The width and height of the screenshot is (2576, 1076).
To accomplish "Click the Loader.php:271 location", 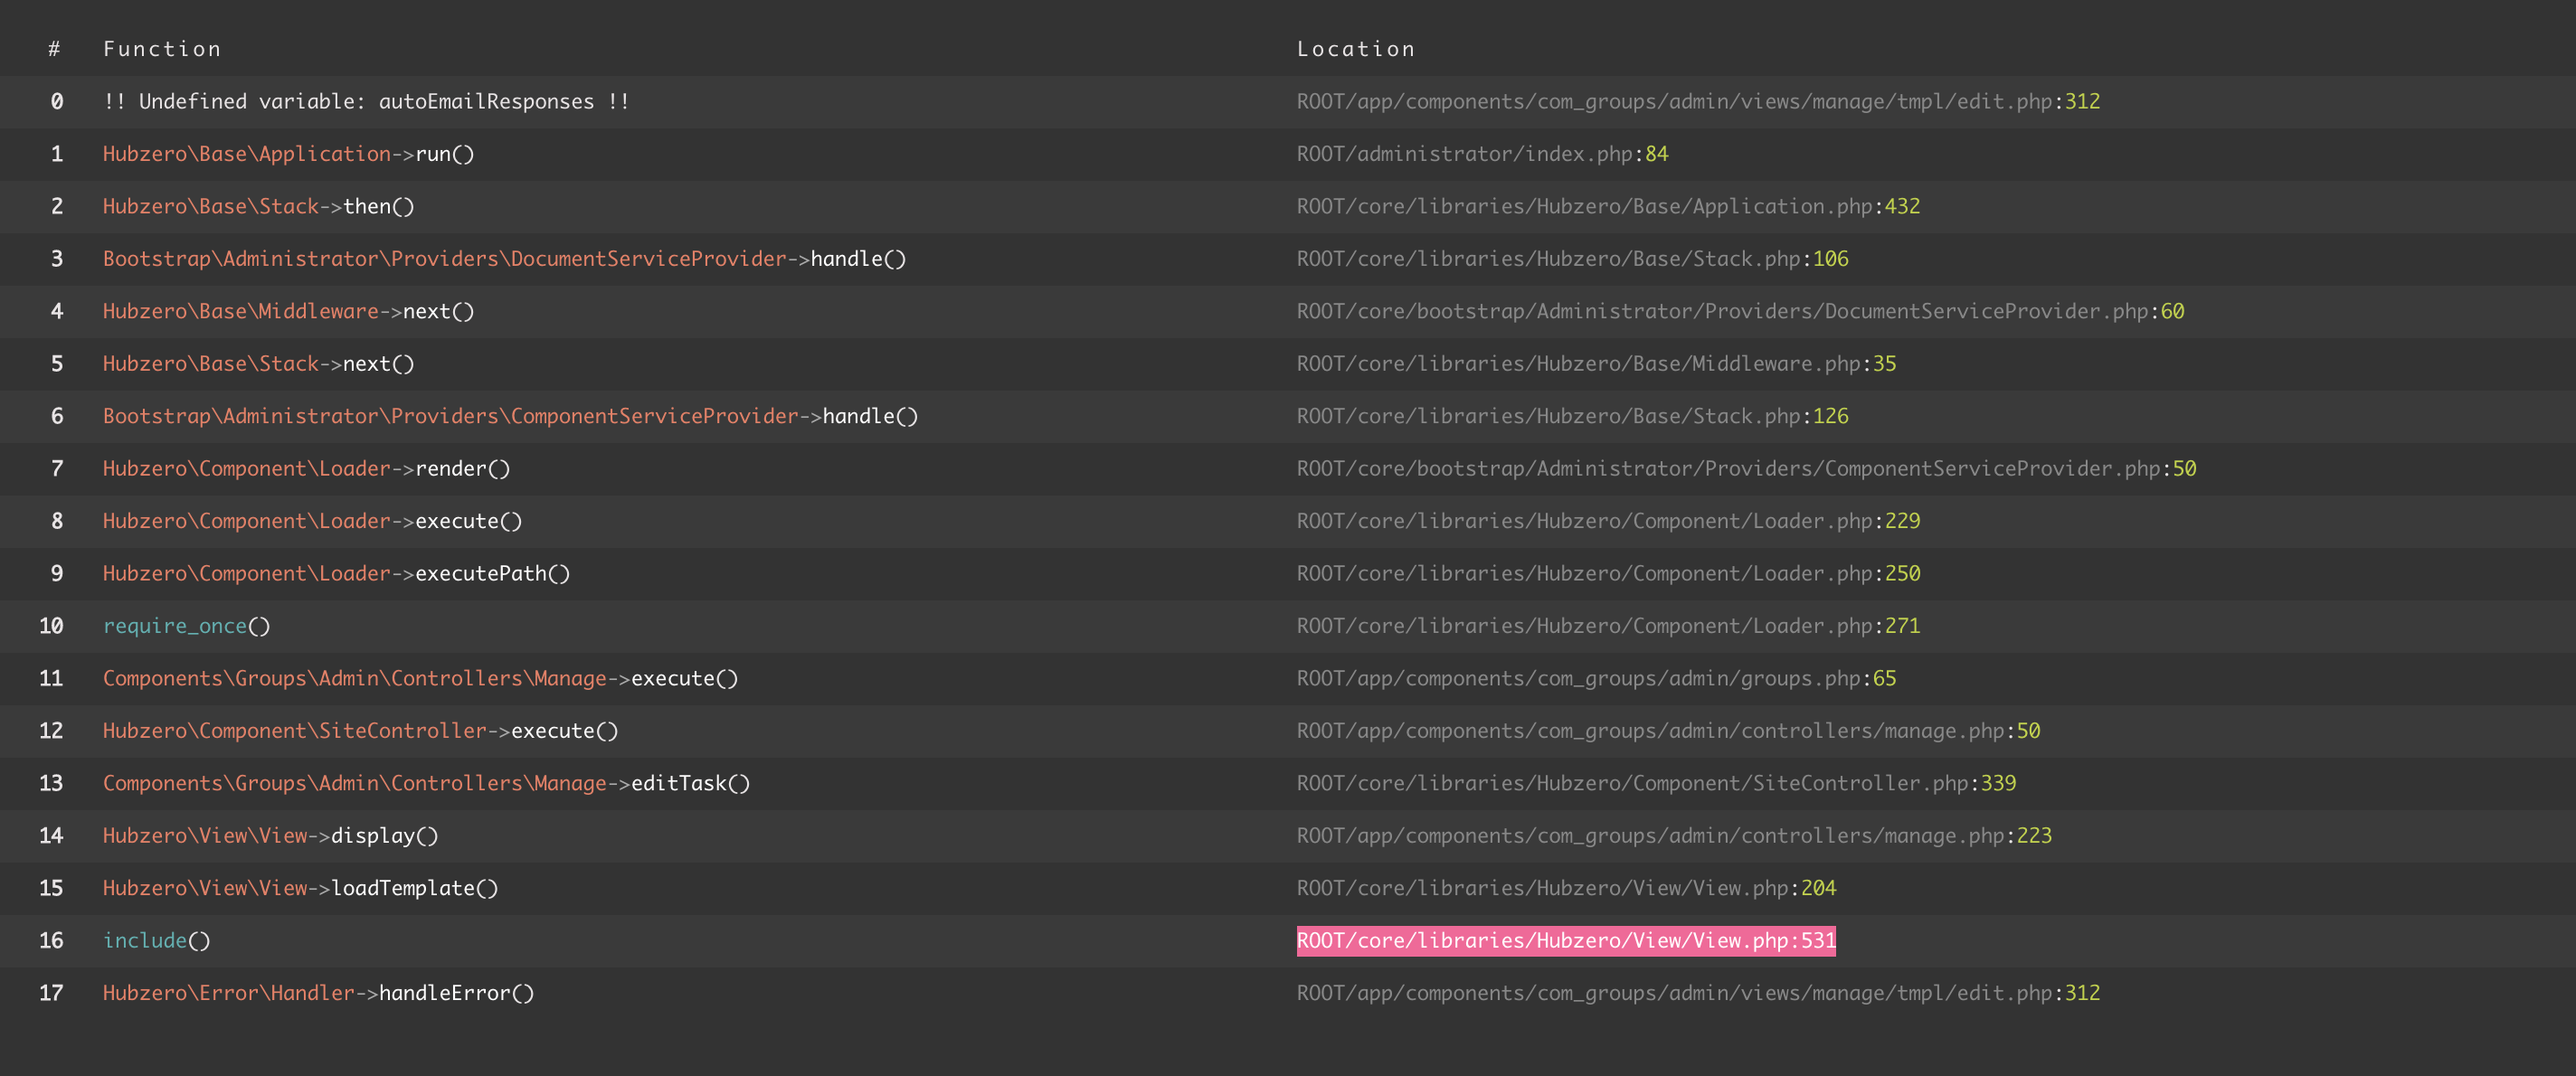I will tap(1607, 626).
